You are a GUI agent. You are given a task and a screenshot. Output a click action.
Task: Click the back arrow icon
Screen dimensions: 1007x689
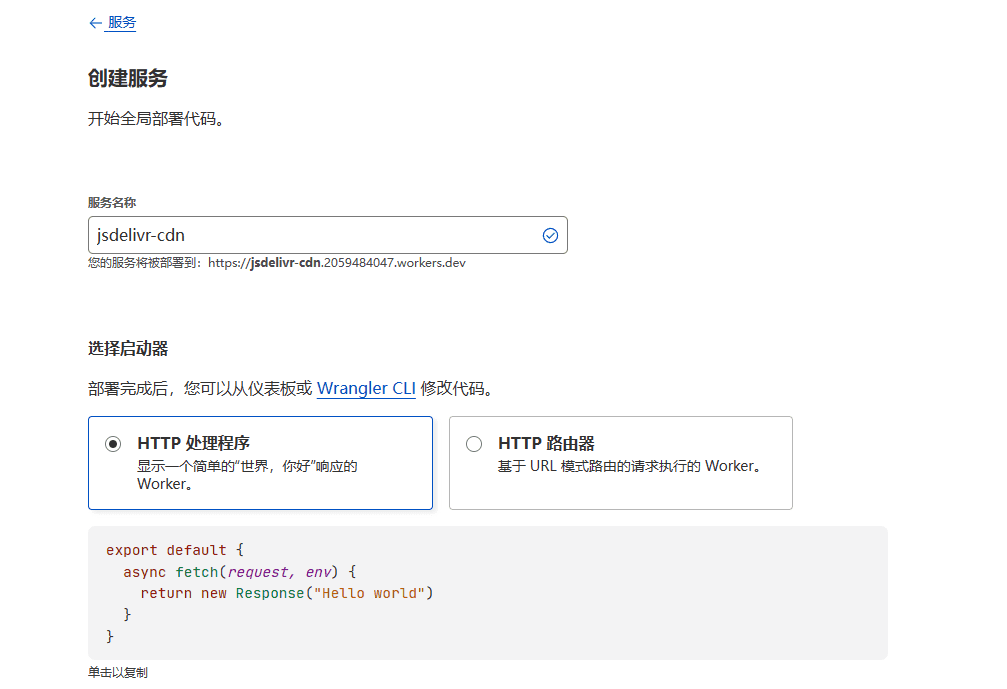(95, 23)
